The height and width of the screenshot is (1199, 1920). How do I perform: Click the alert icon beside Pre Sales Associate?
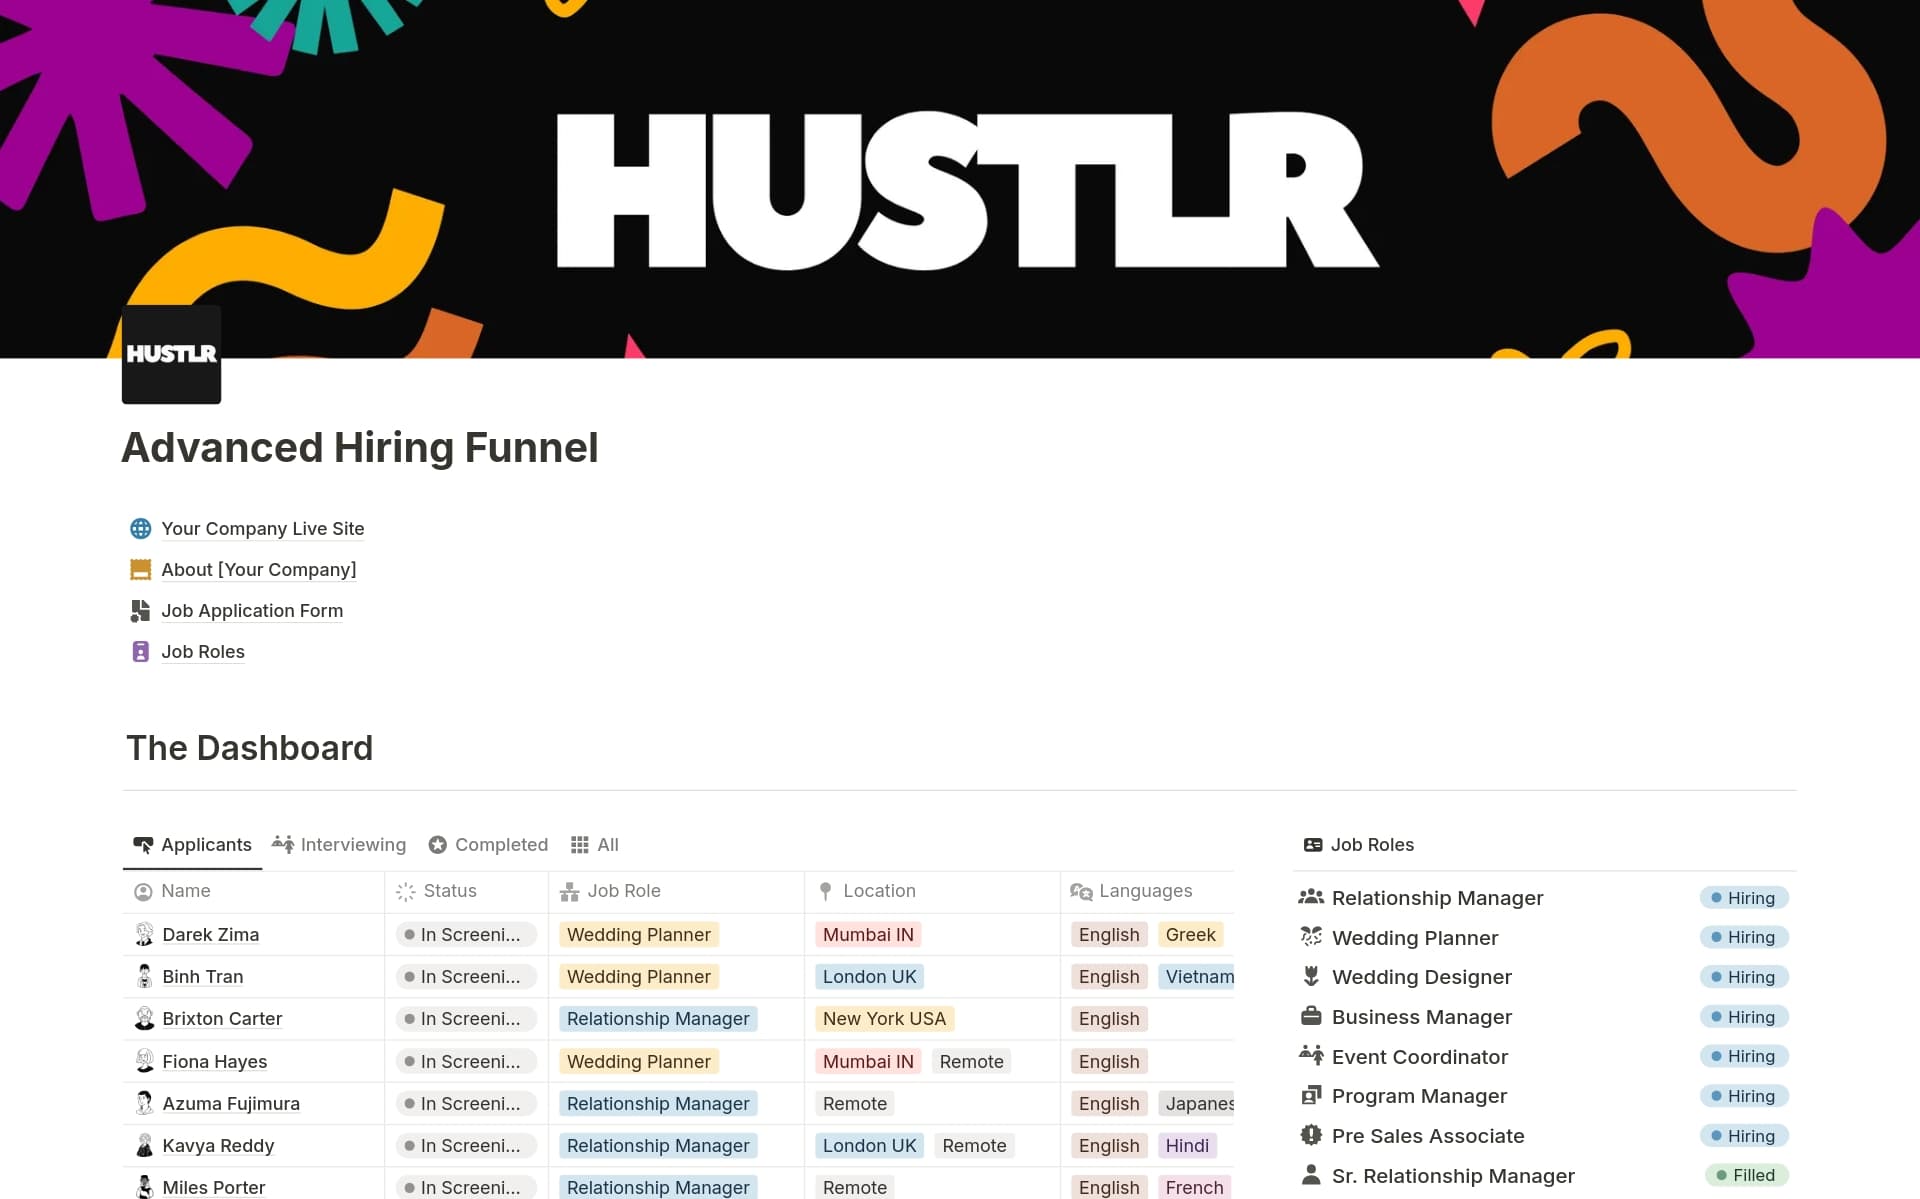click(x=1311, y=1135)
